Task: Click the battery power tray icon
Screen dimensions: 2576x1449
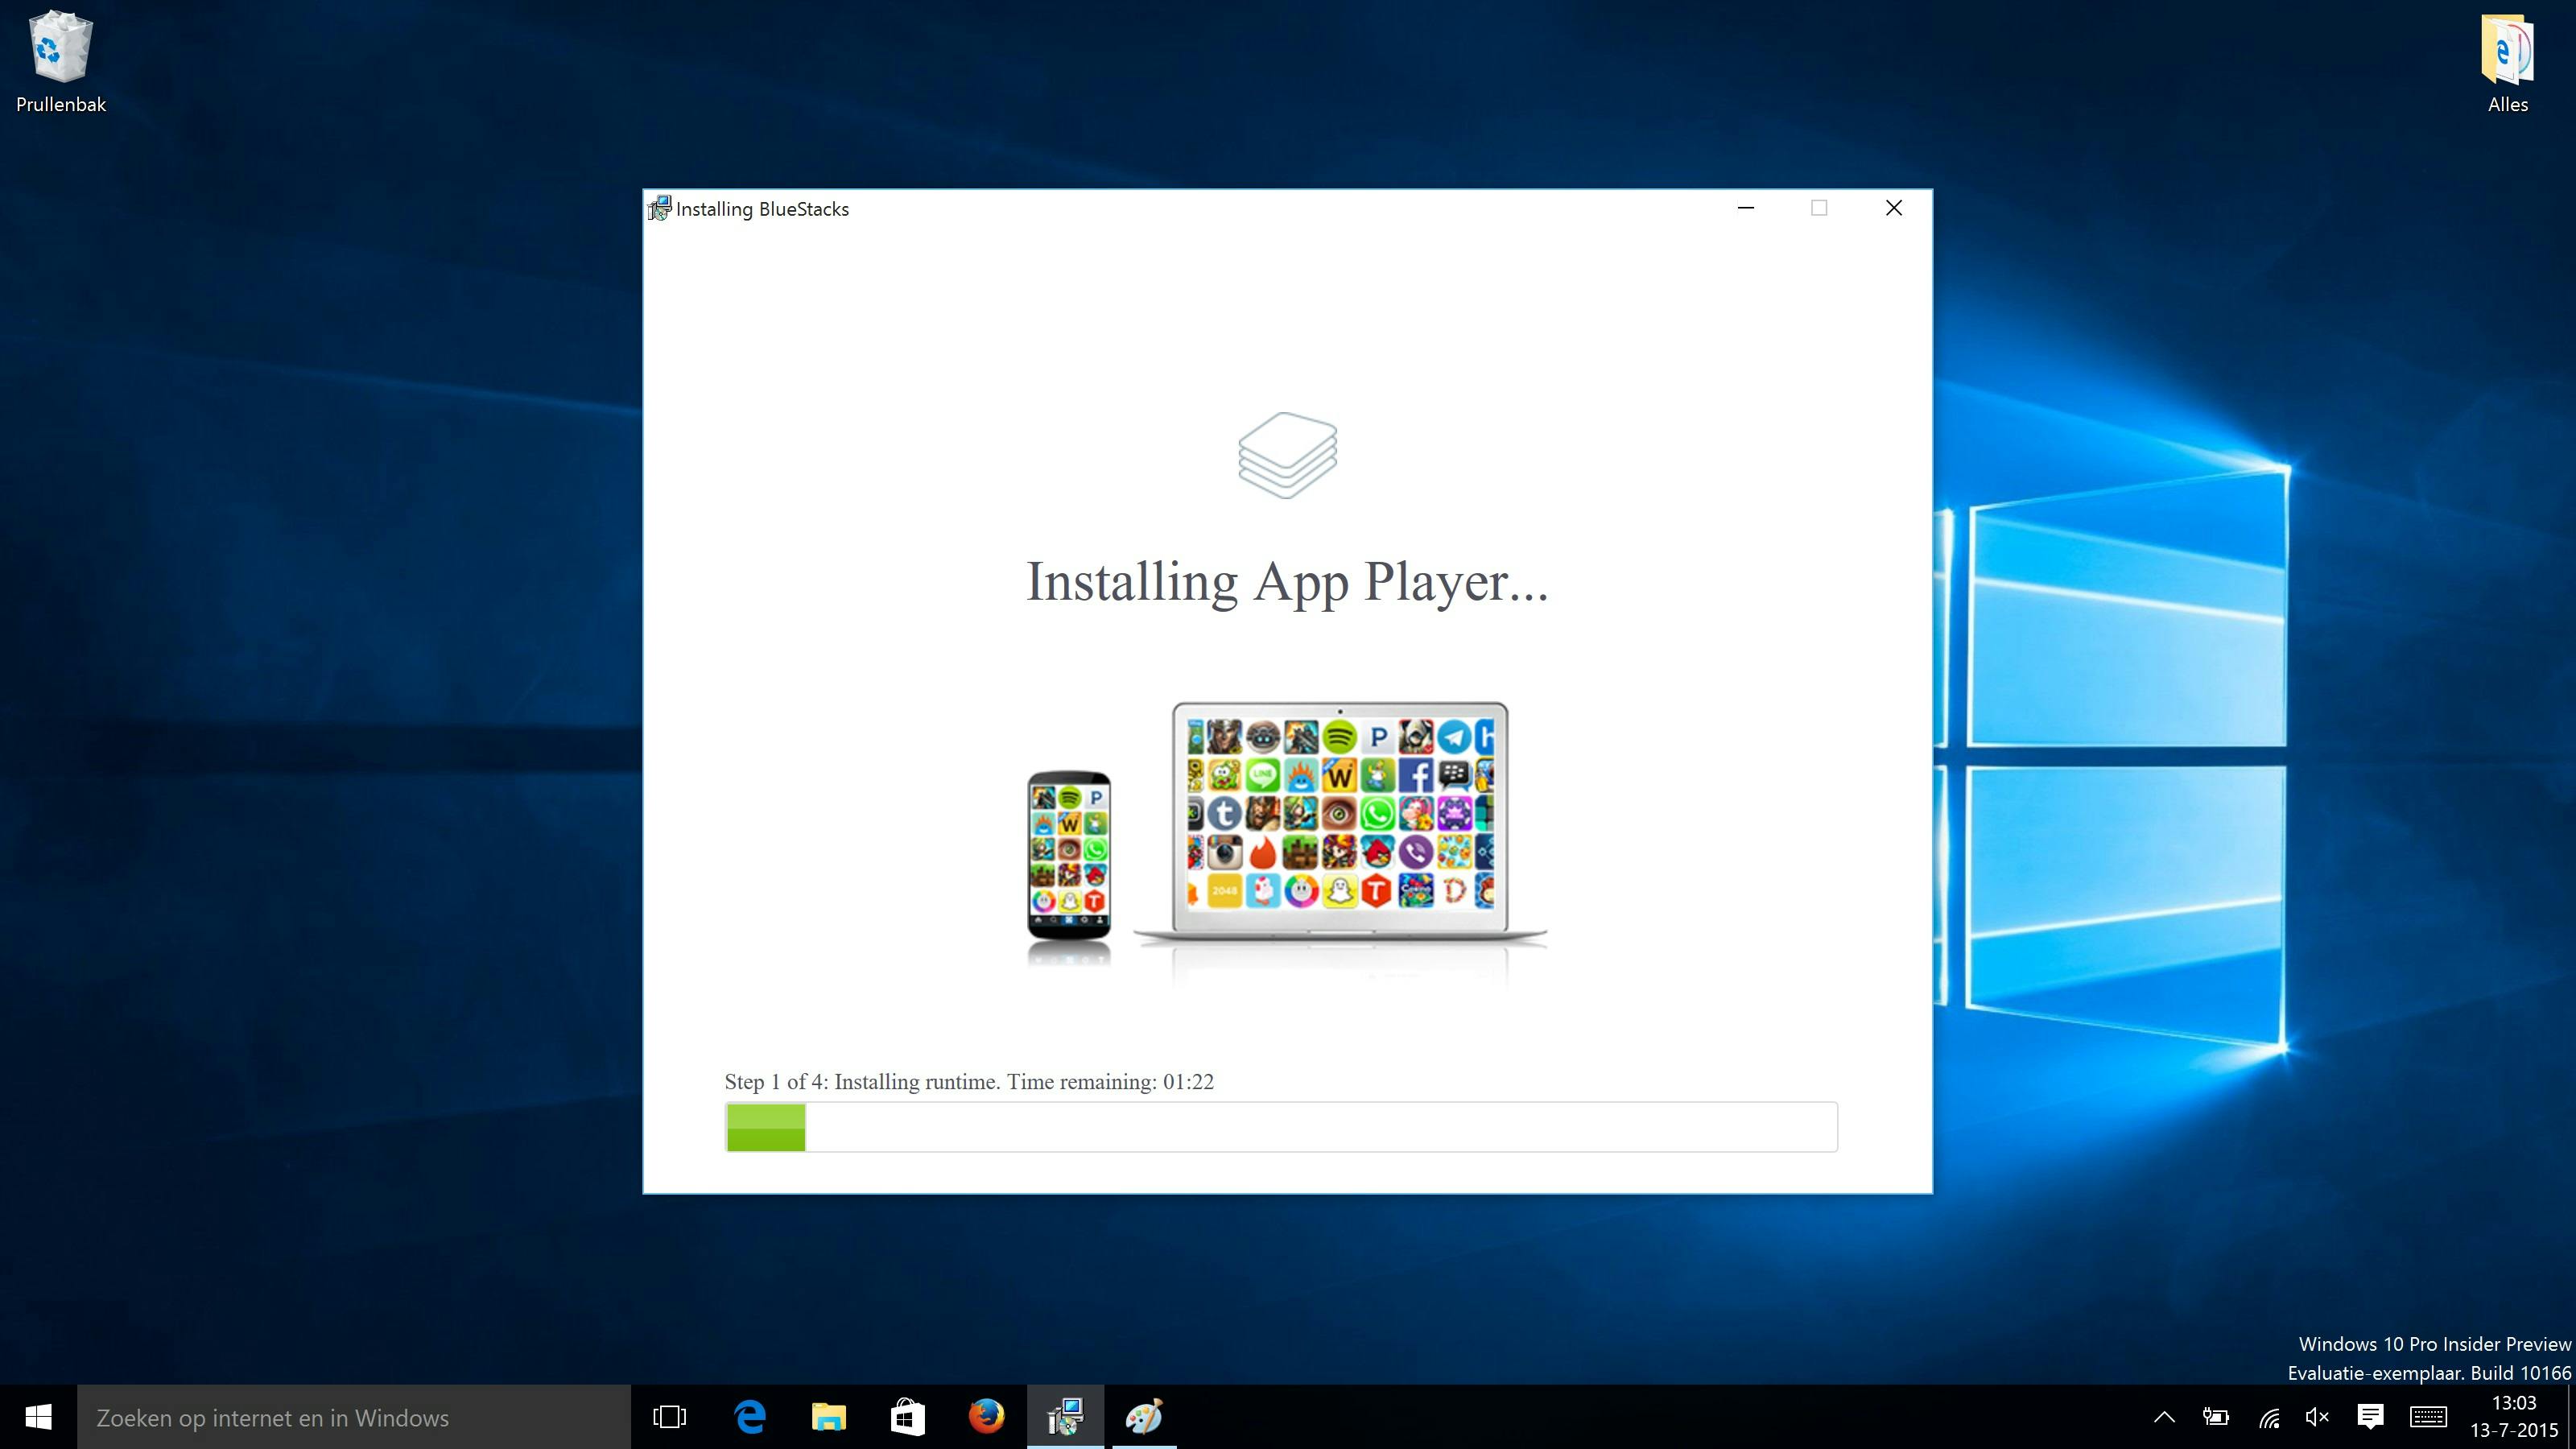Action: [2216, 1417]
